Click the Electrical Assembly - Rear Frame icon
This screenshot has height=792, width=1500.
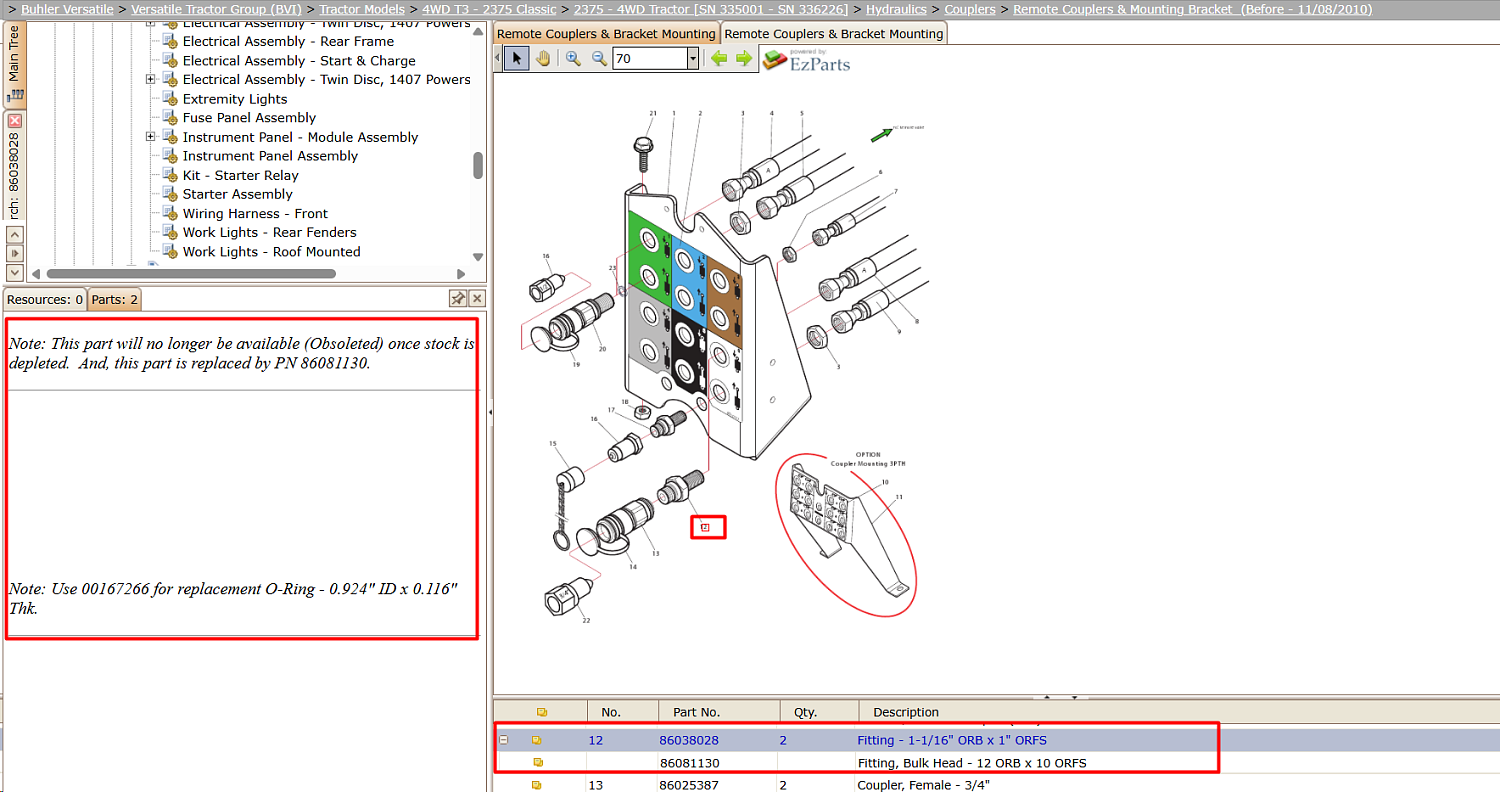coord(170,41)
